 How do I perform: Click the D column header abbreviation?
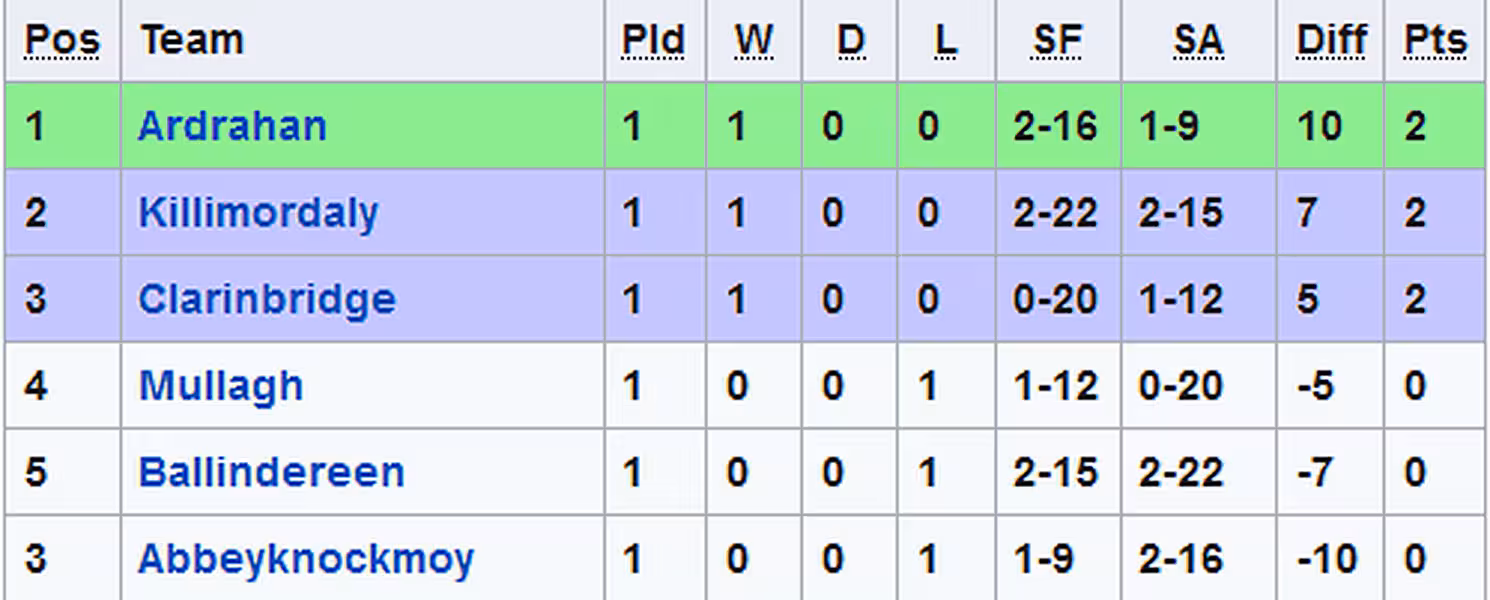click(850, 40)
